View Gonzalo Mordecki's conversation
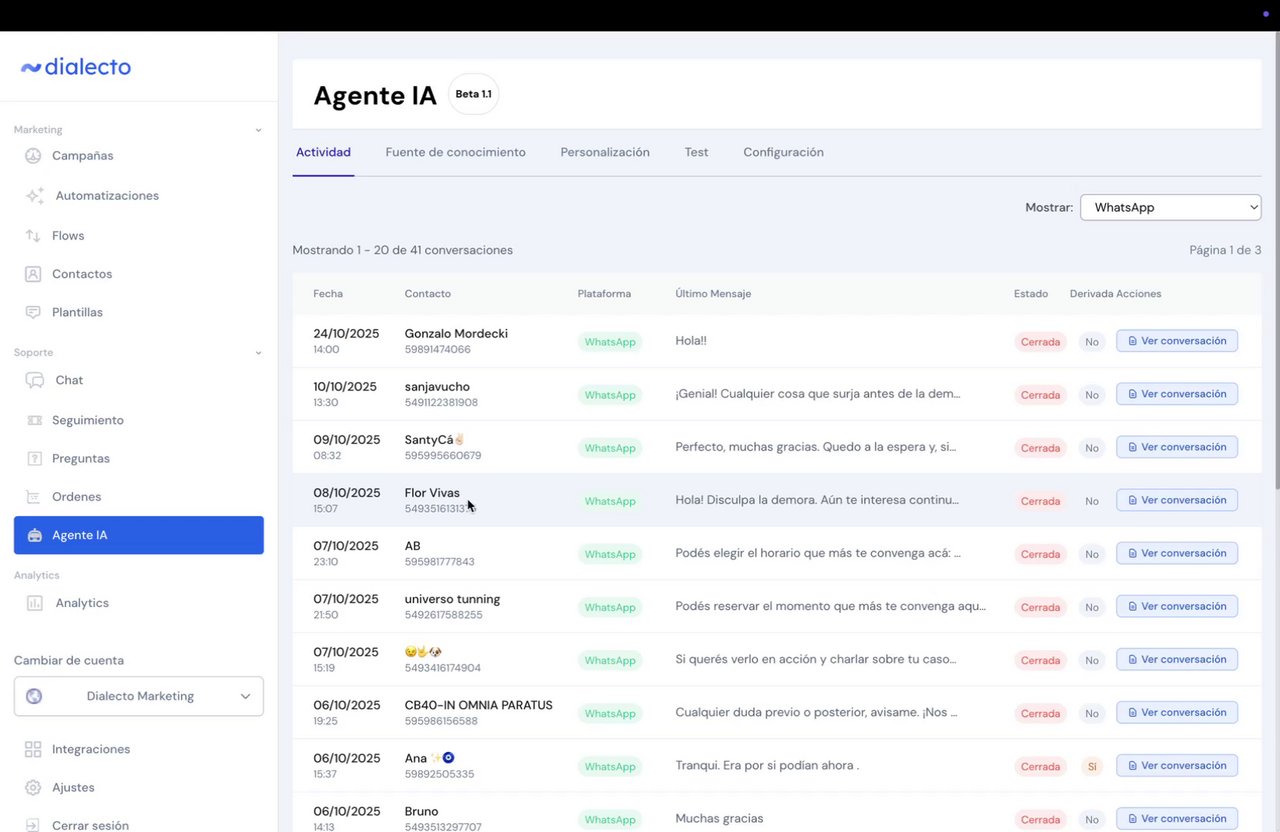 click(x=1177, y=341)
